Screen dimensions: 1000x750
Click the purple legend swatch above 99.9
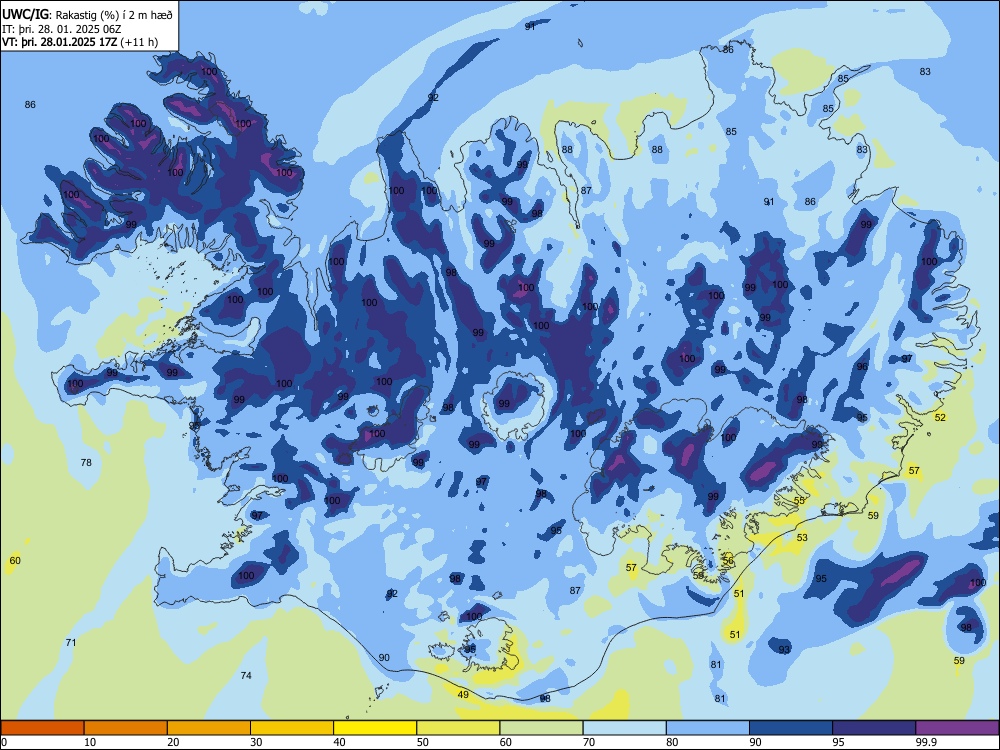click(x=957, y=728)
